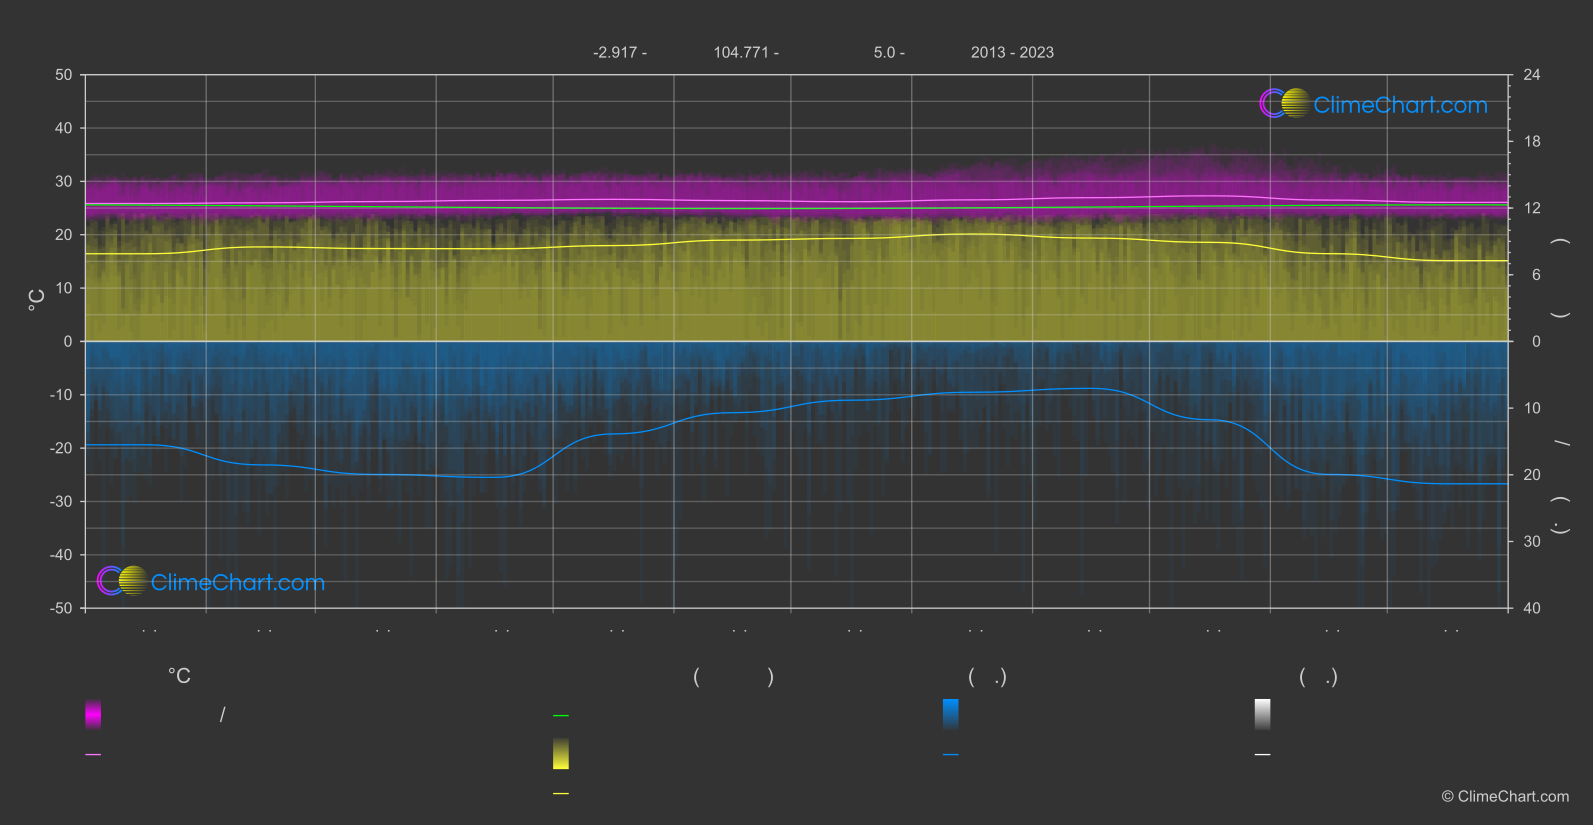The image size is (1593, 825).
Task: Click the rotated °C axis title
Action: pos(36,299)
